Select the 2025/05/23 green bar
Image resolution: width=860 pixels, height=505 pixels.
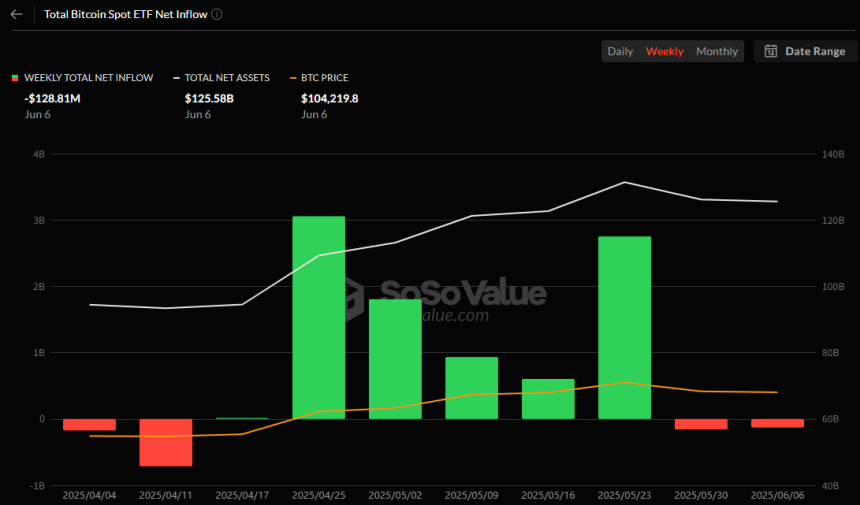click(x=625, y=328)
